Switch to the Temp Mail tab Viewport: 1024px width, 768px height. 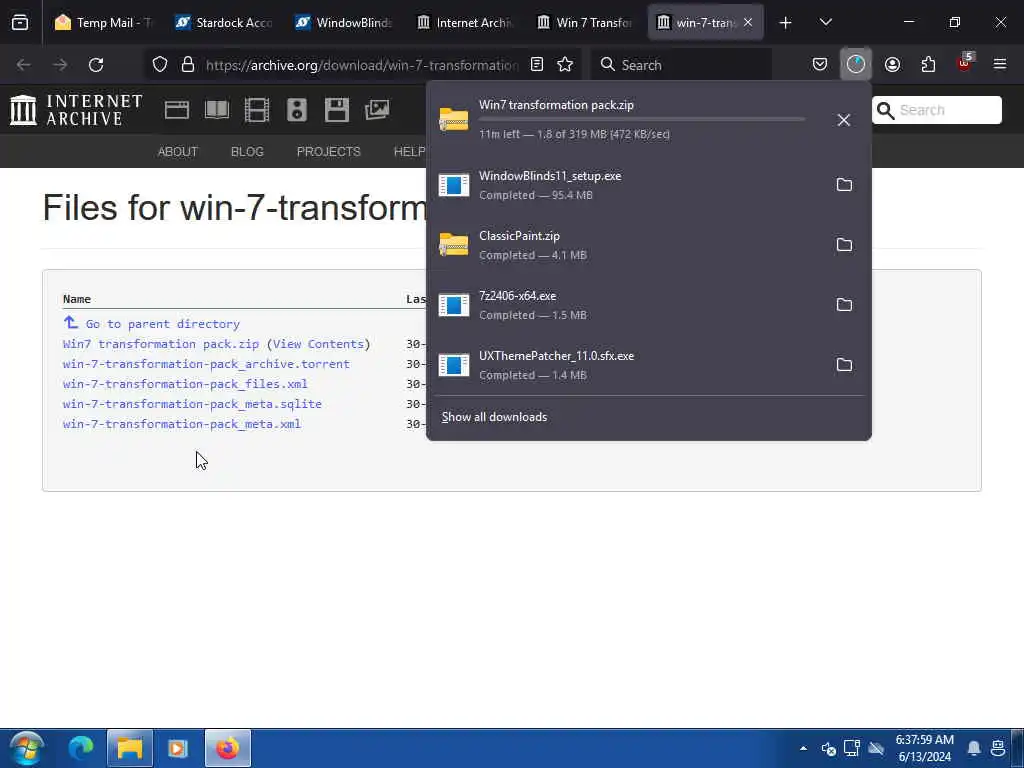(x=104, y=23)
